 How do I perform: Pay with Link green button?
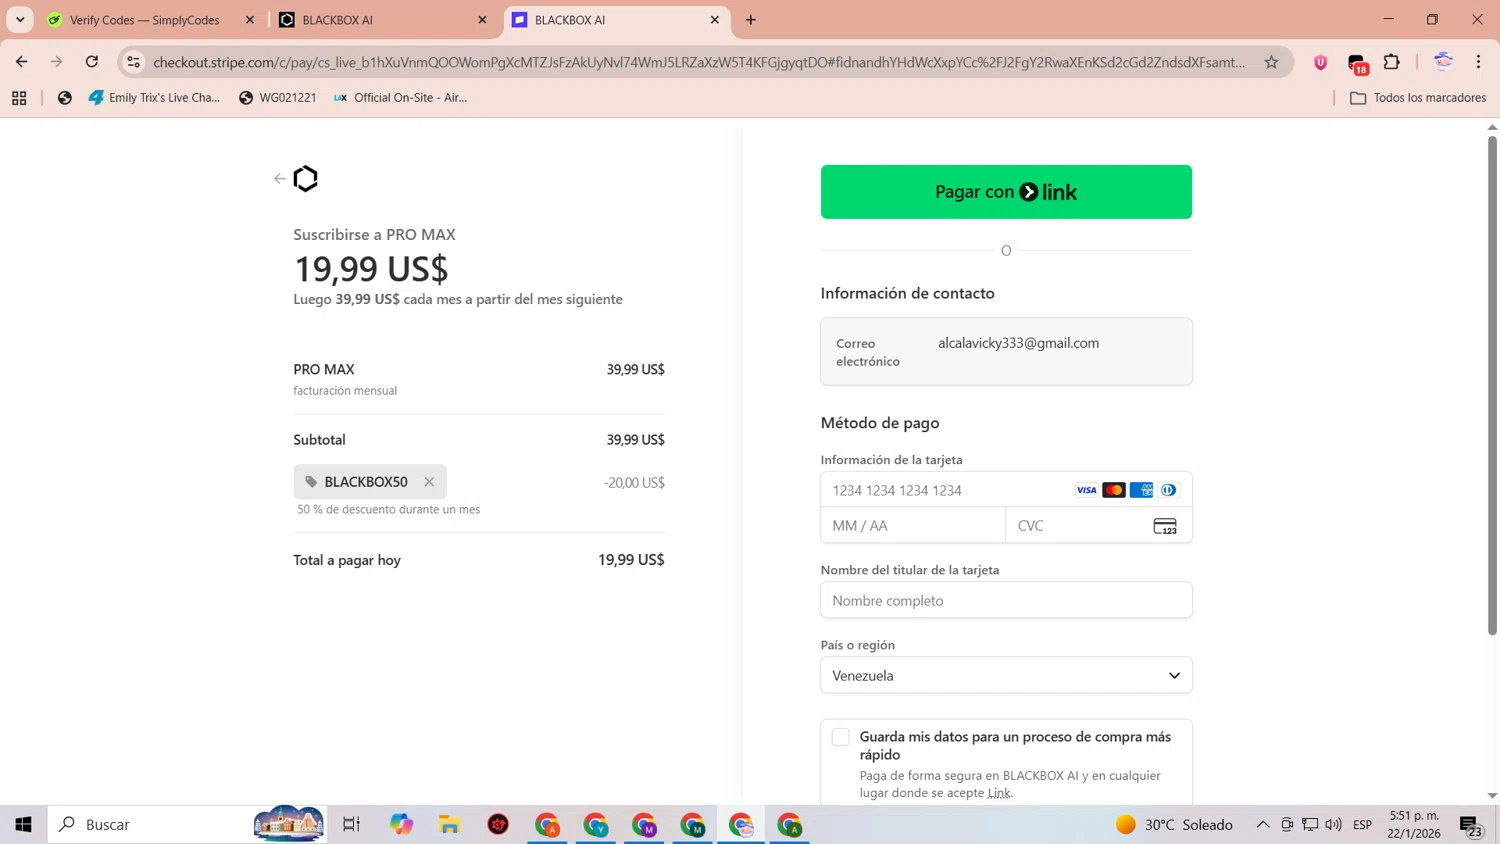tap(1006, 192)
